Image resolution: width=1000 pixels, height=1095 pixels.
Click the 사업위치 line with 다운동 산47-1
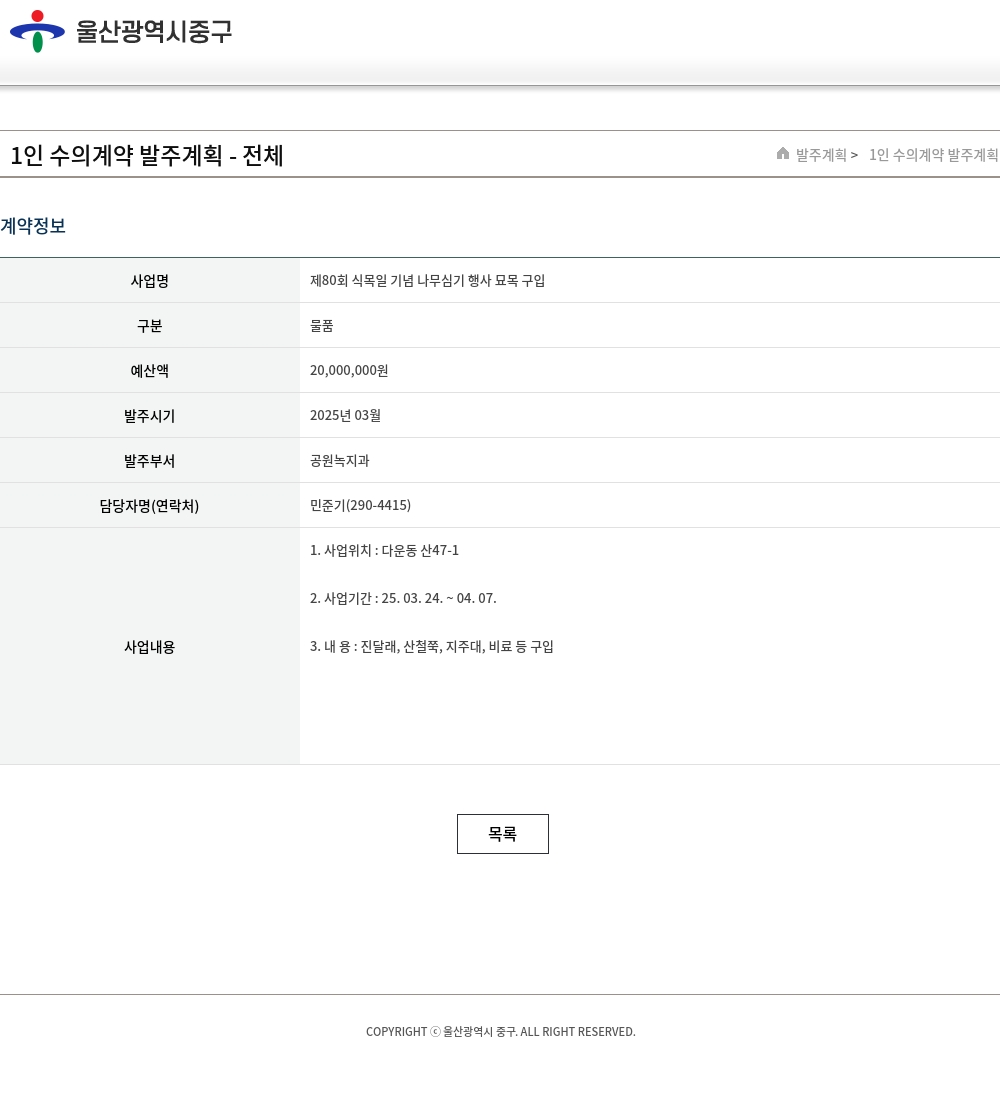384,551
